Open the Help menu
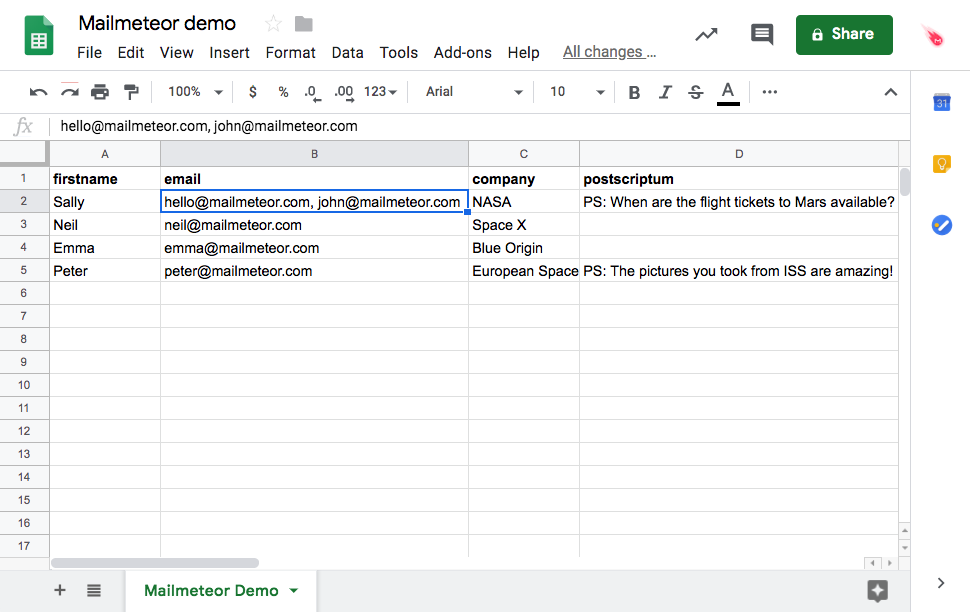The image size is (970, 612). tap(523, 53)
